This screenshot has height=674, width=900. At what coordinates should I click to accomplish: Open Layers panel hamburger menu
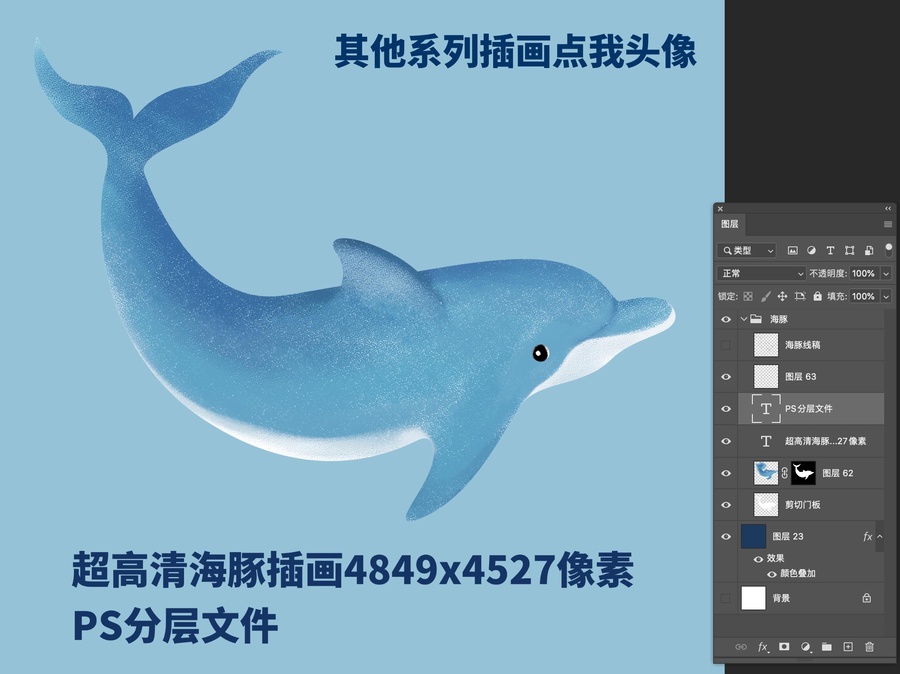pyautogui.click(x=888, y=224)
